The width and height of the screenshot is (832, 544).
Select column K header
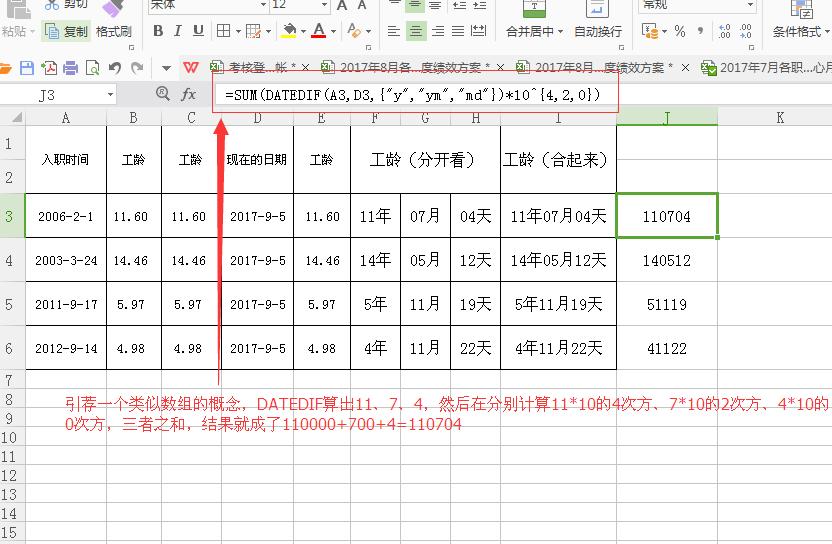pos(779,117)
